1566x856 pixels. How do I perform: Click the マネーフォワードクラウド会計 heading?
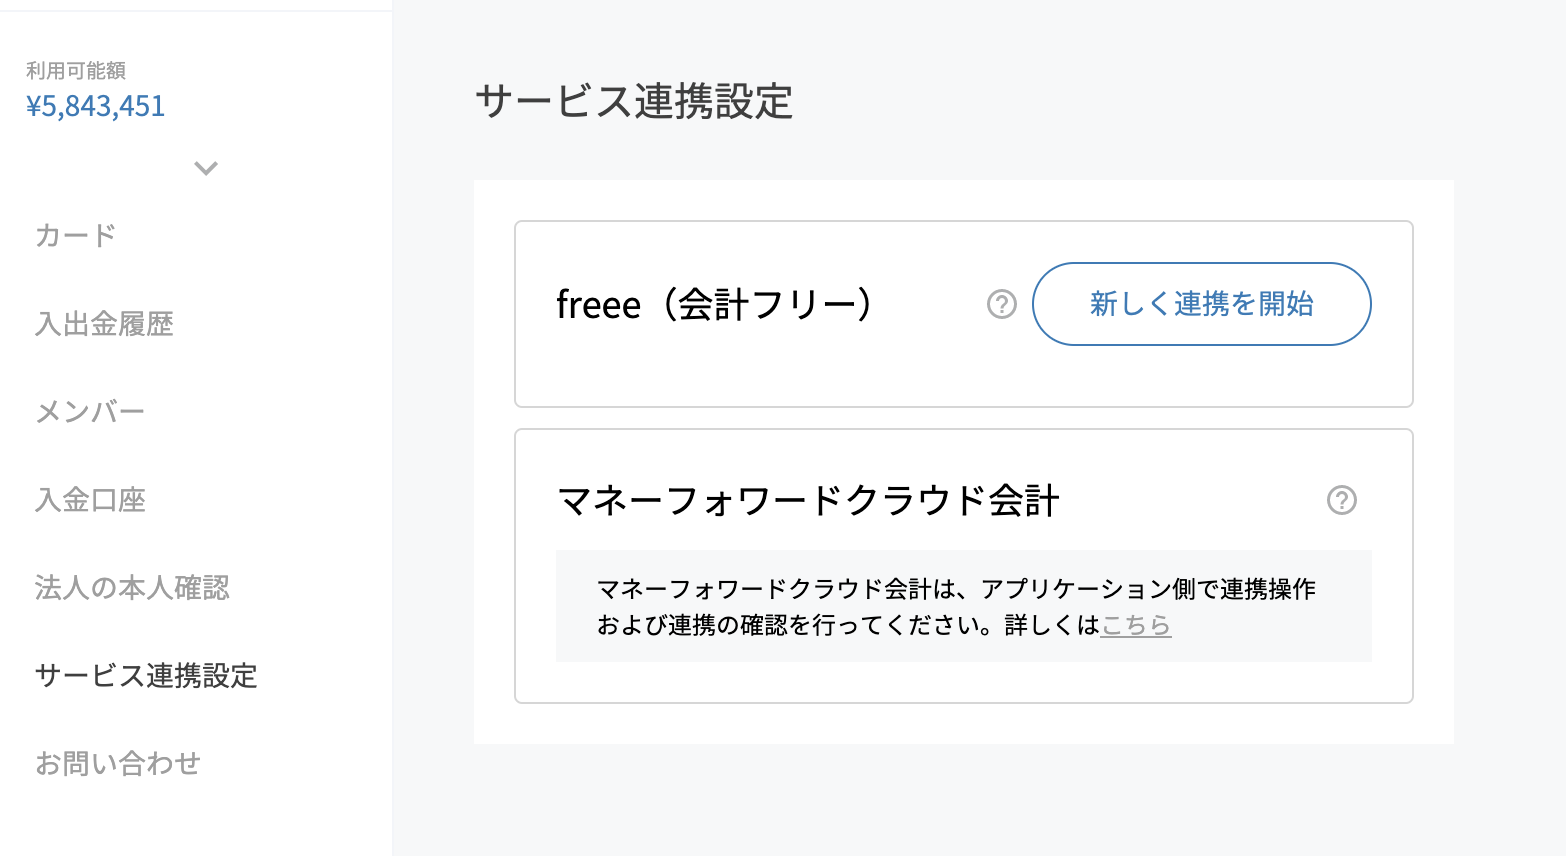coord(809,501)
